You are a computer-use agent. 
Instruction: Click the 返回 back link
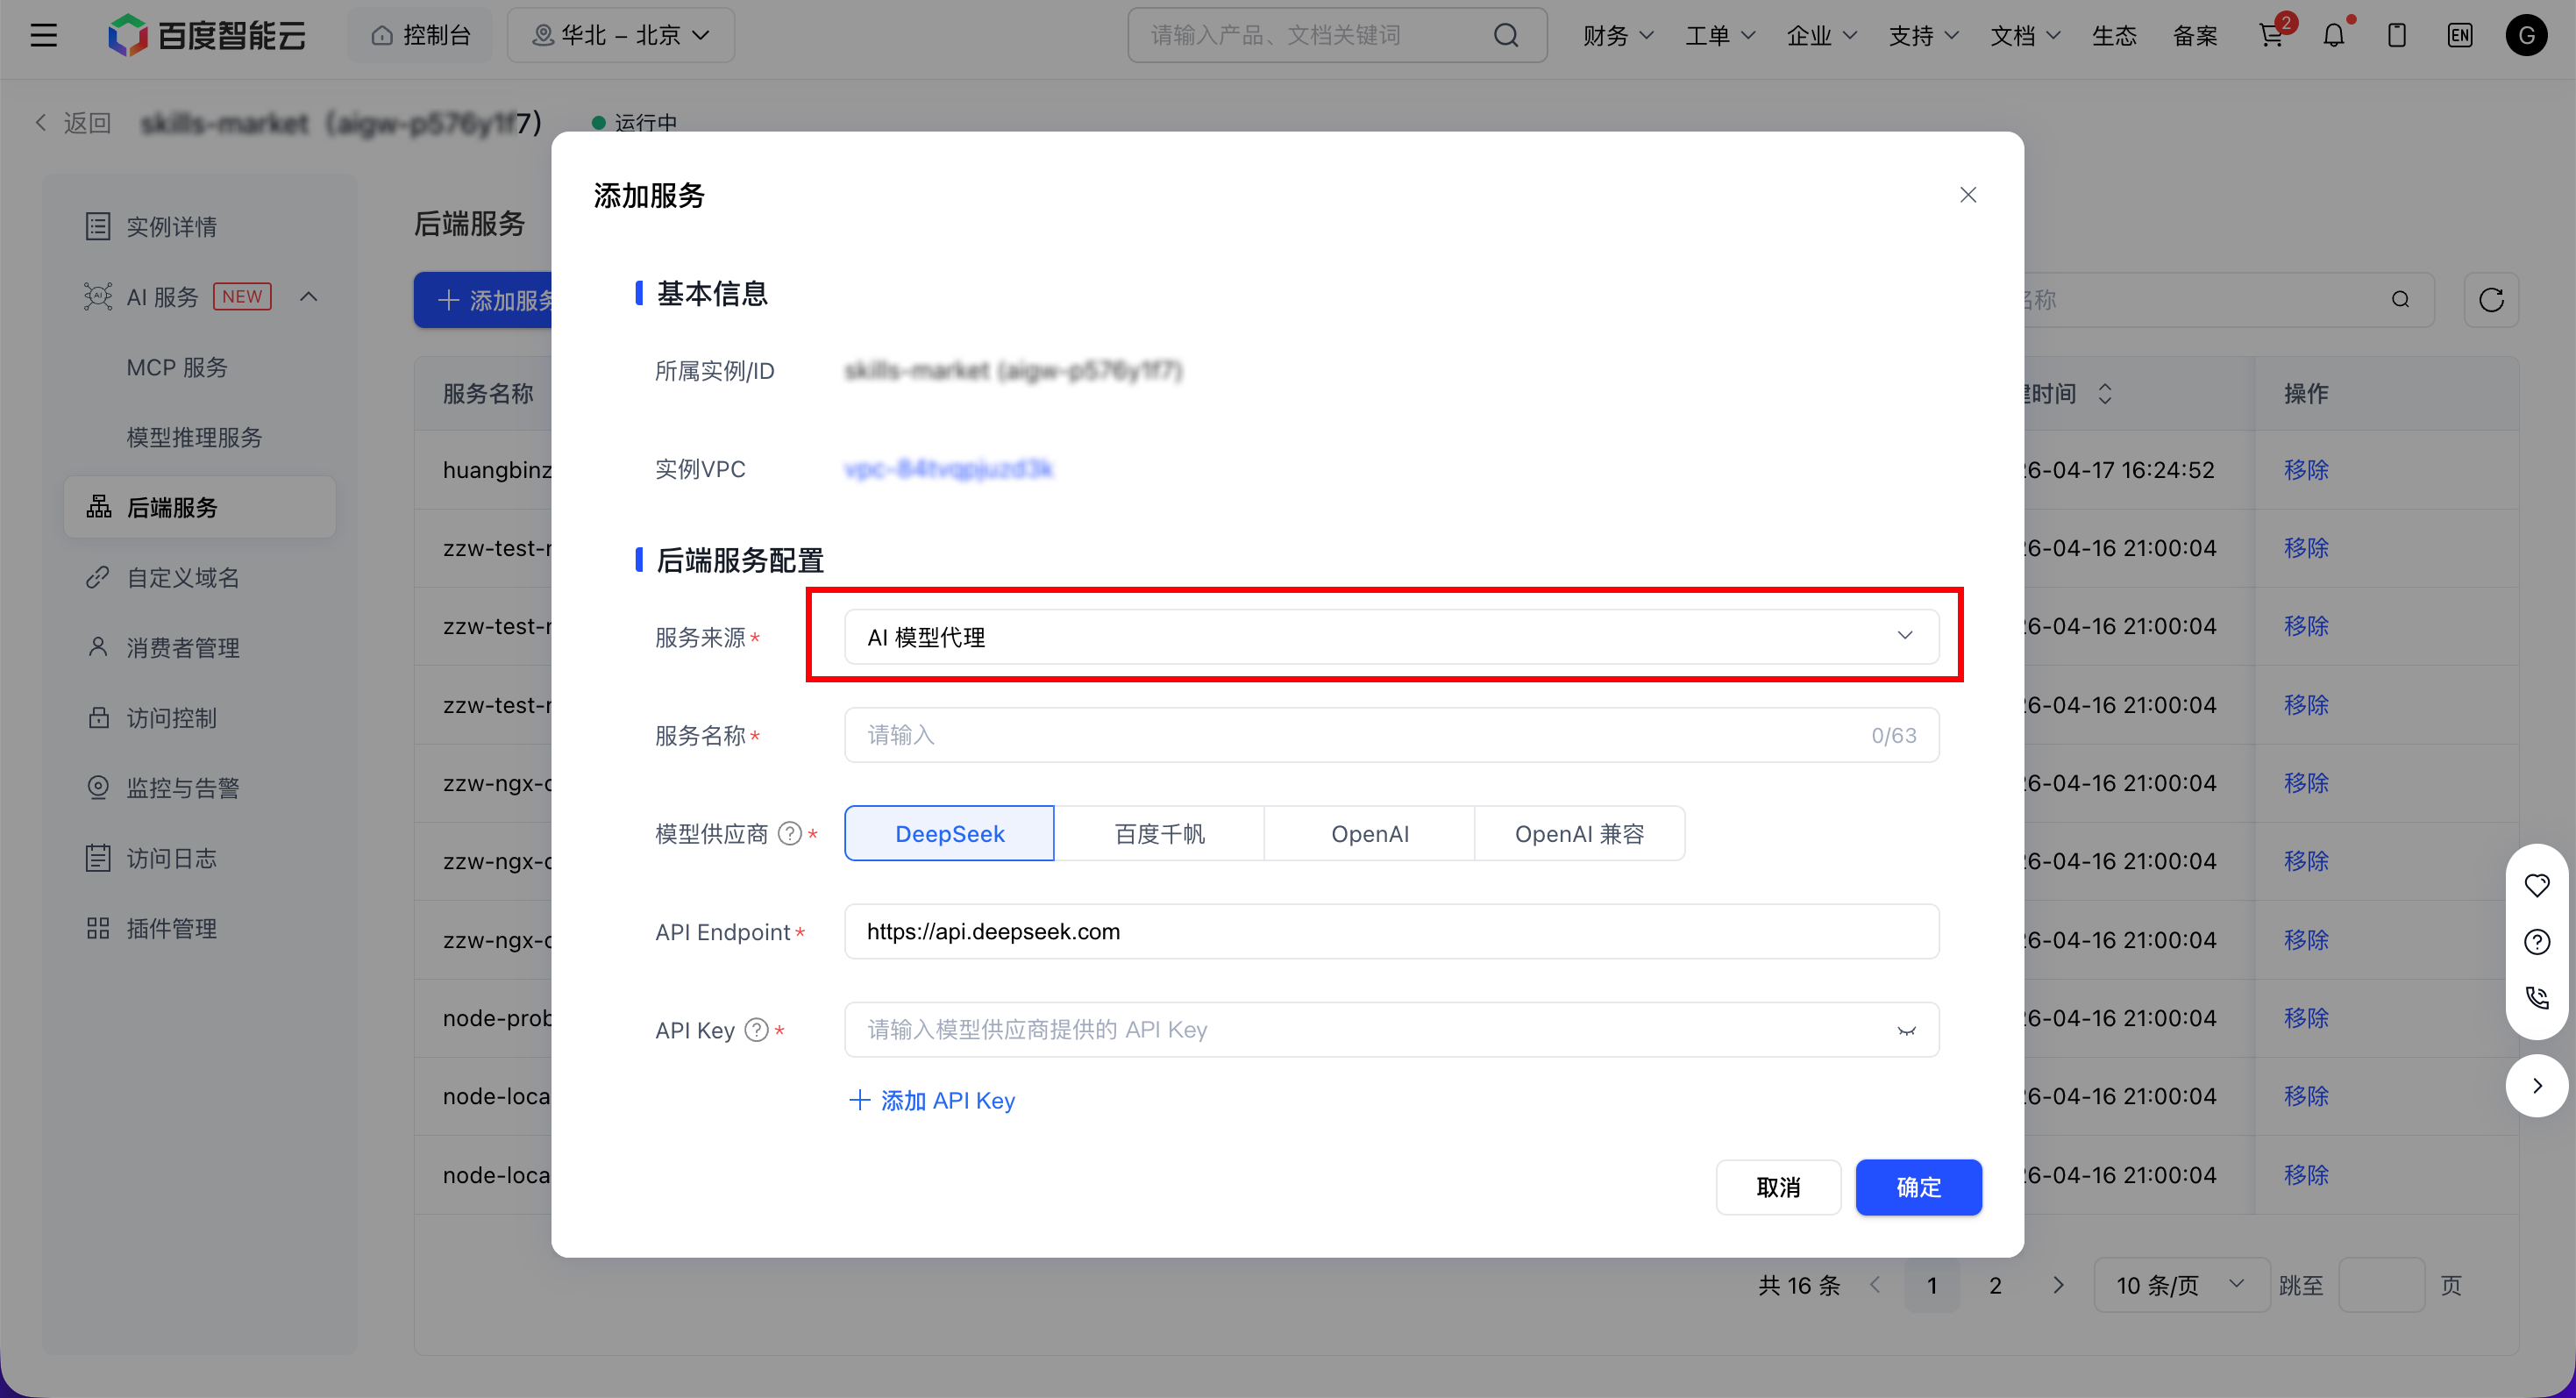(72, 123)
